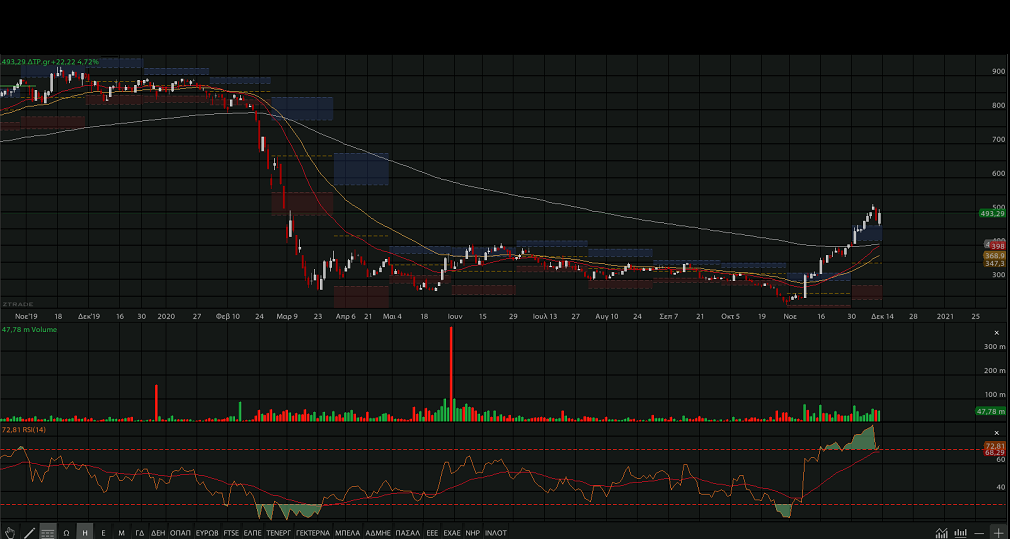Image resolution: width=1010 pixels, height=543 pixels.
Task: Toggle the H daily timeframe button
Action: [85, 533]
